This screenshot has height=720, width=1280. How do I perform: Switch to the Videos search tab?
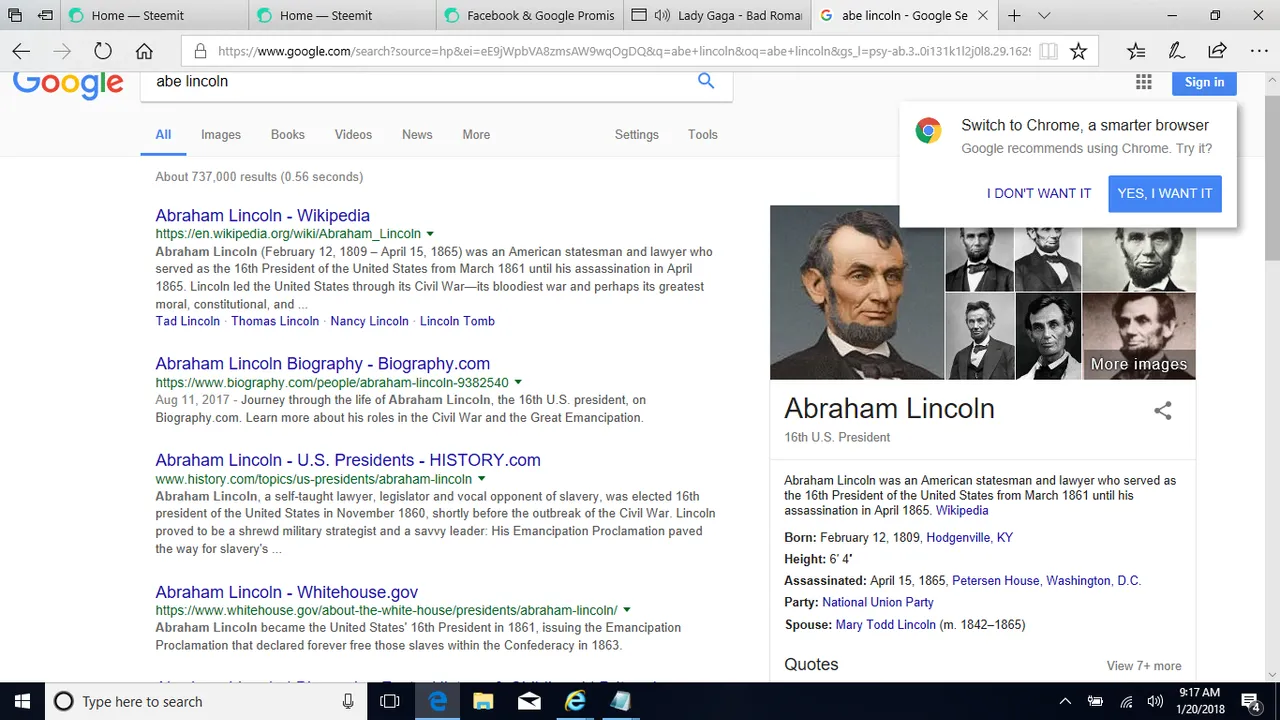(353, 135)
